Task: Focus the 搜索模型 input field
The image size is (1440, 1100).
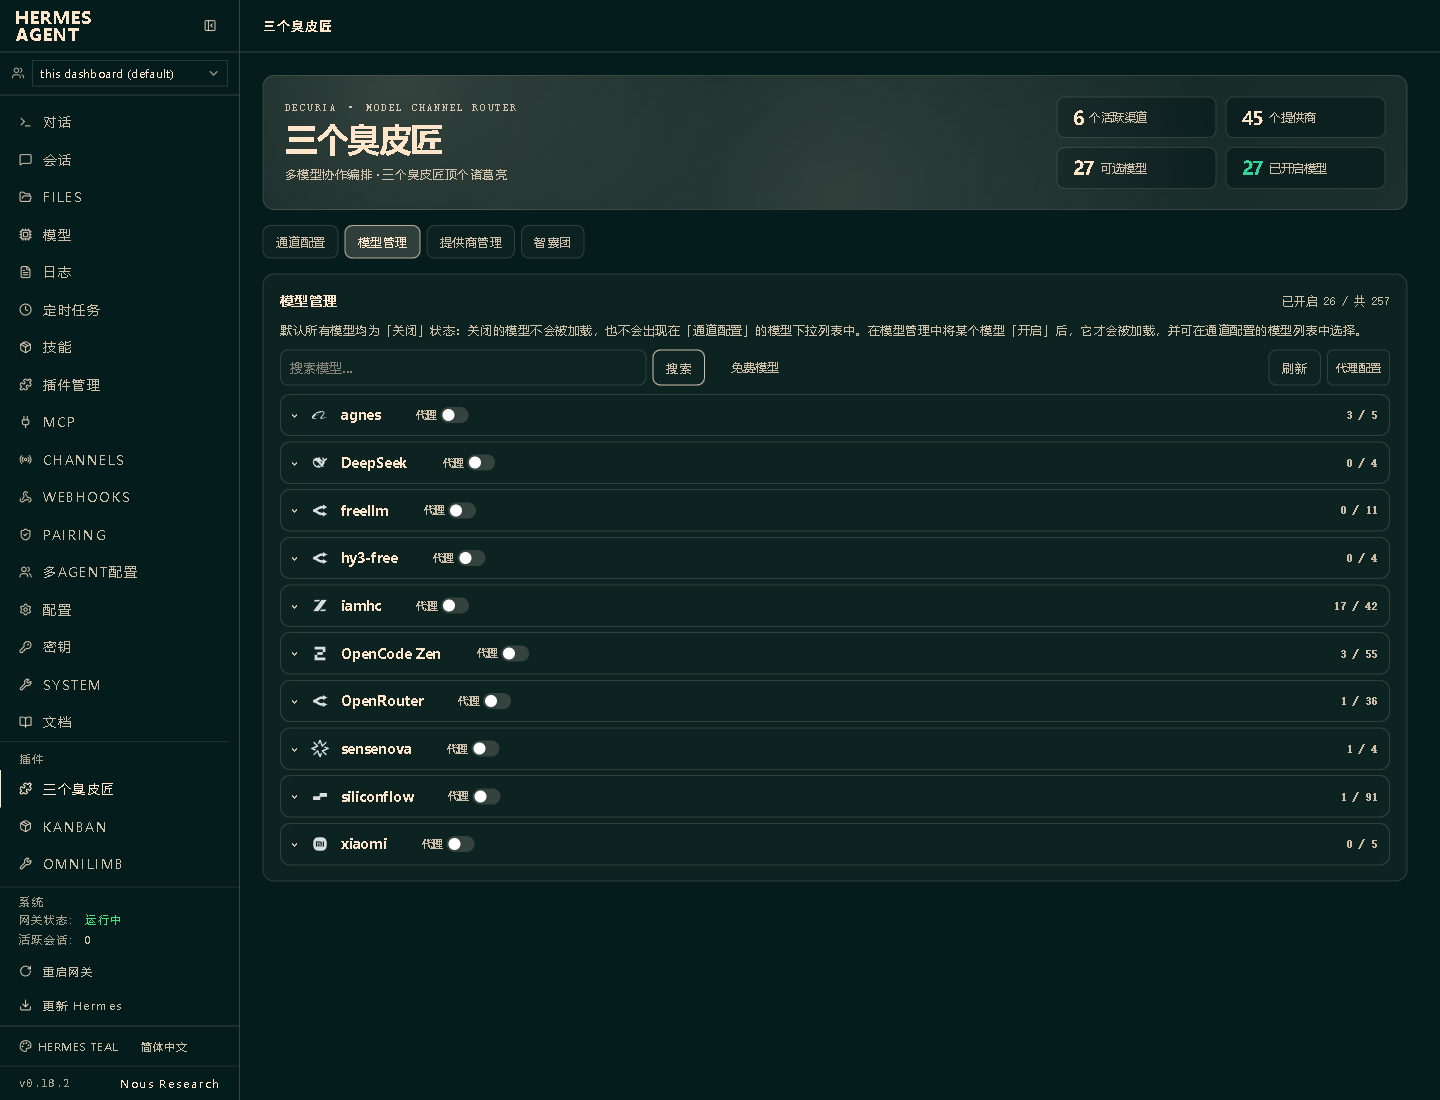Action: coord(463,368)
